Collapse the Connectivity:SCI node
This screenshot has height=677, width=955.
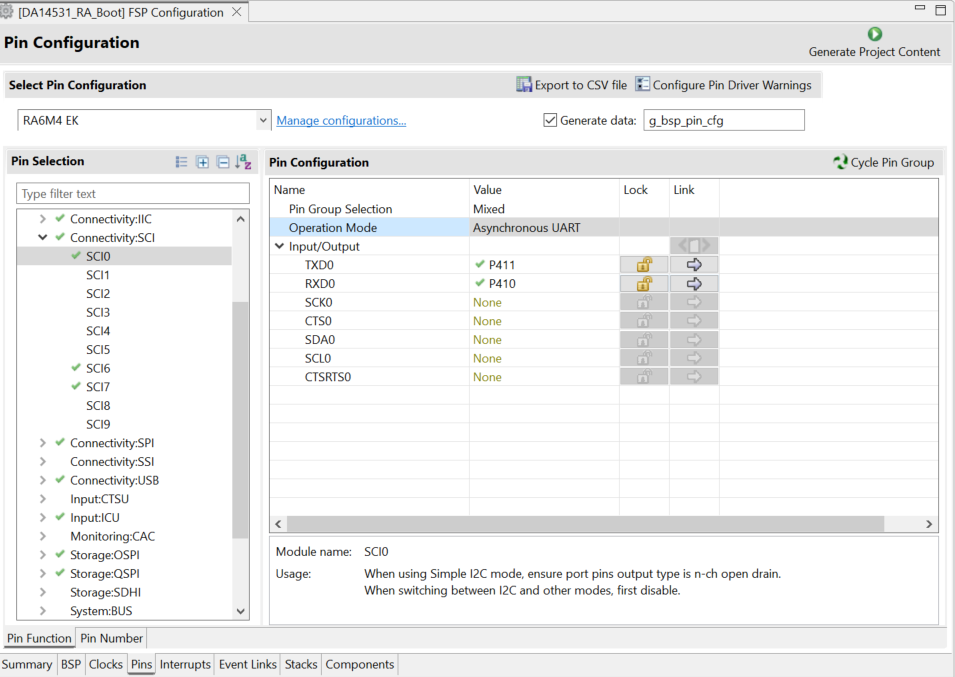point(43,237)
